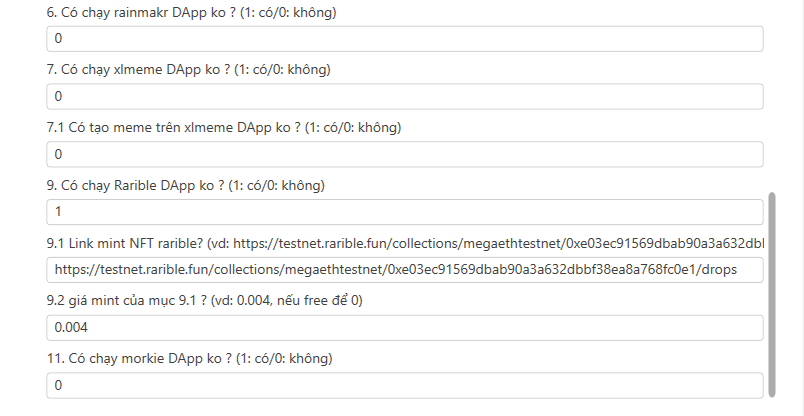Click the vertical scrollbar thumb
804x416 pixels.
tap(772, 294)
